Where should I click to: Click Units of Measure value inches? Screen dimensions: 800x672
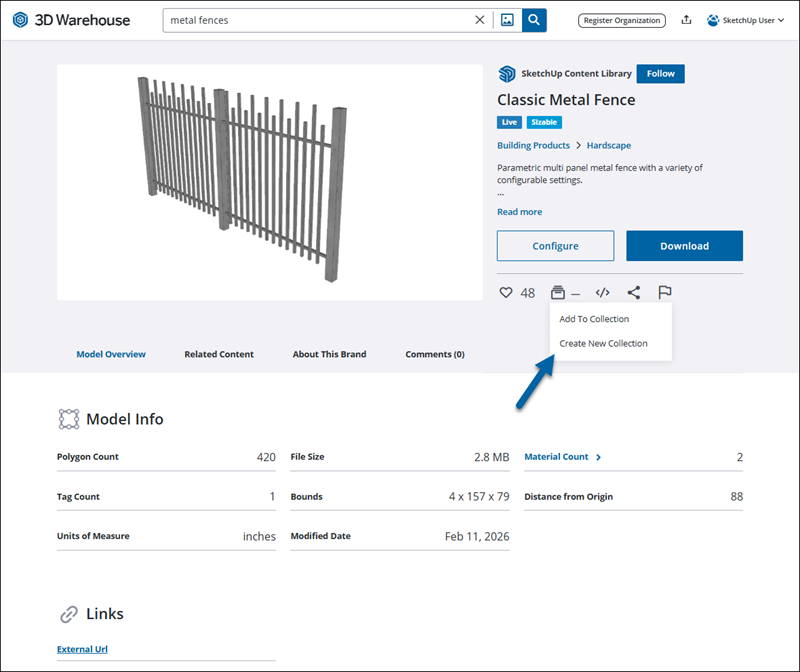(x=259, y=536)
